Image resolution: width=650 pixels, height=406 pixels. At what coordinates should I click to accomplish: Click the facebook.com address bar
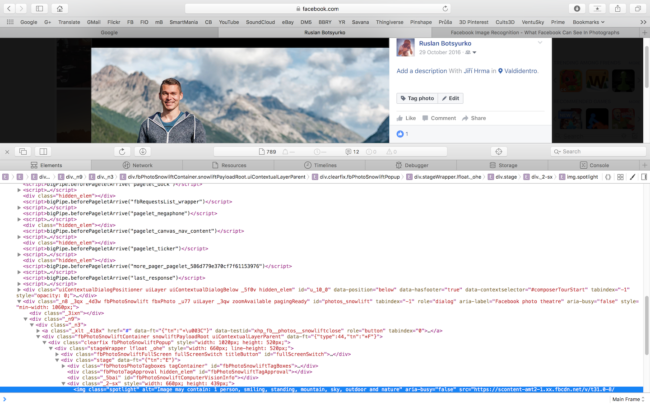tap(318, 8)
